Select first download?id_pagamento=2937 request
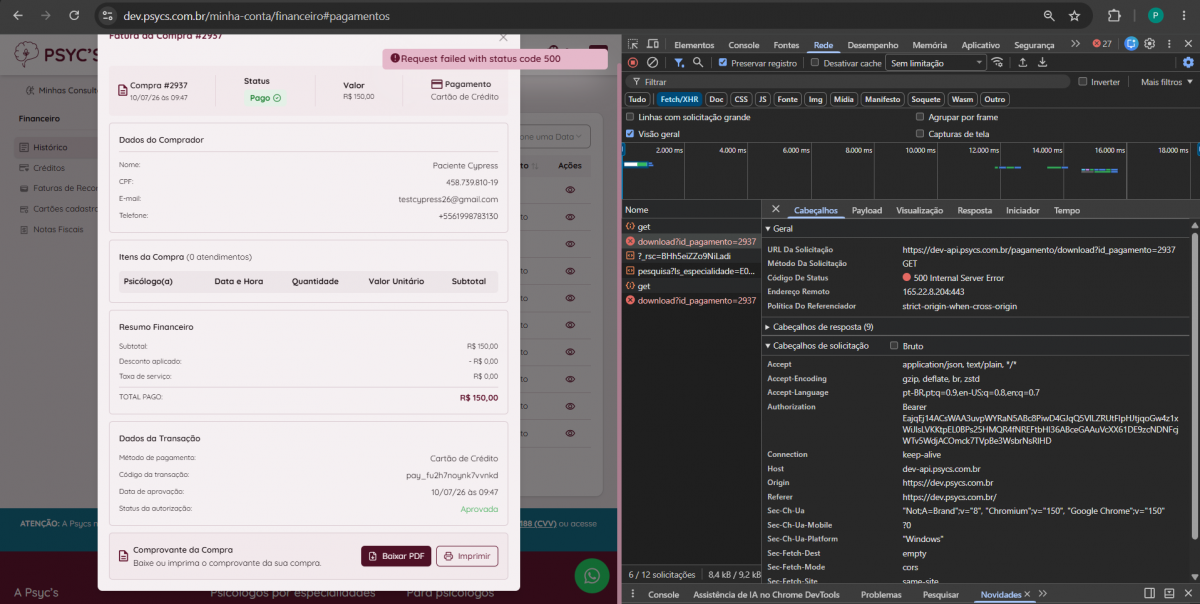The height and width of the screenshot is (604, 1200). point(691,241)
